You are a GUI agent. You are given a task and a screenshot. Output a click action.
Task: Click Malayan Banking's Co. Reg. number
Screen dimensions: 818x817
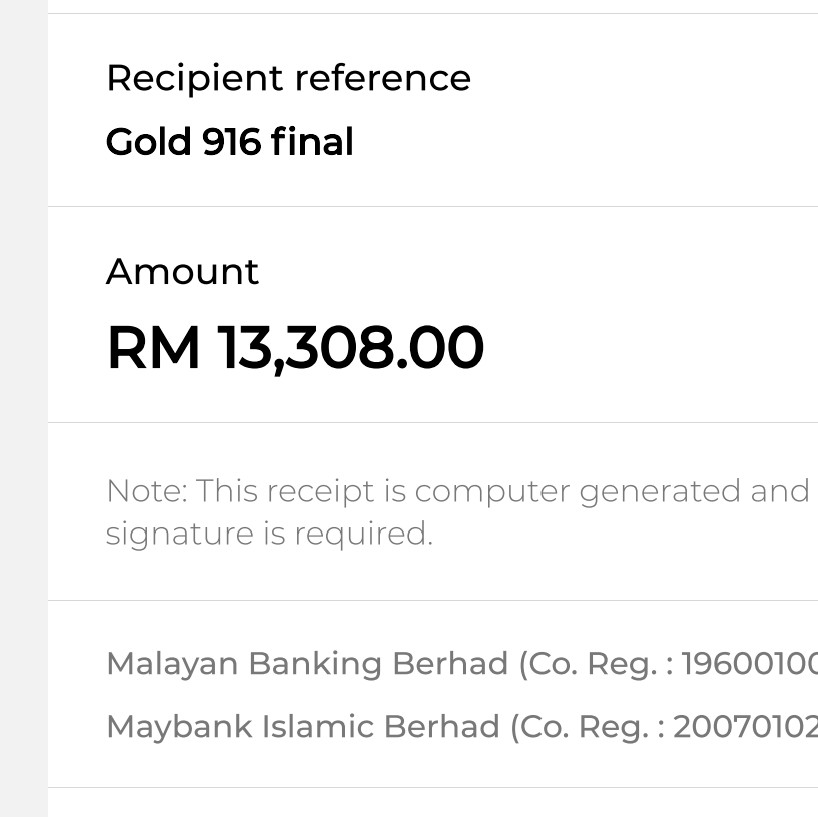click(749, 663)
